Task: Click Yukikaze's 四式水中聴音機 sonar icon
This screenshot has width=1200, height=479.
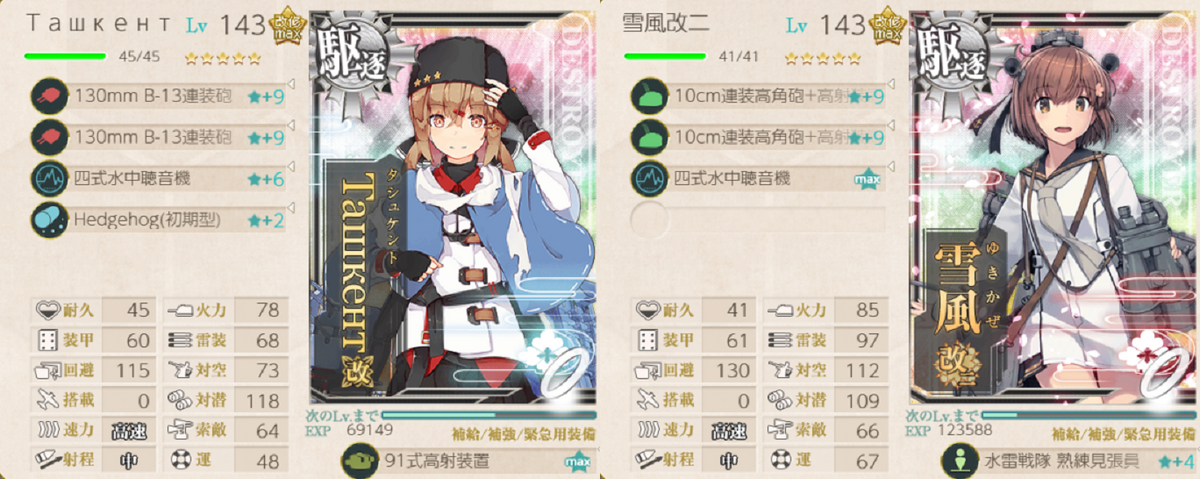Action: pos(647,179)
